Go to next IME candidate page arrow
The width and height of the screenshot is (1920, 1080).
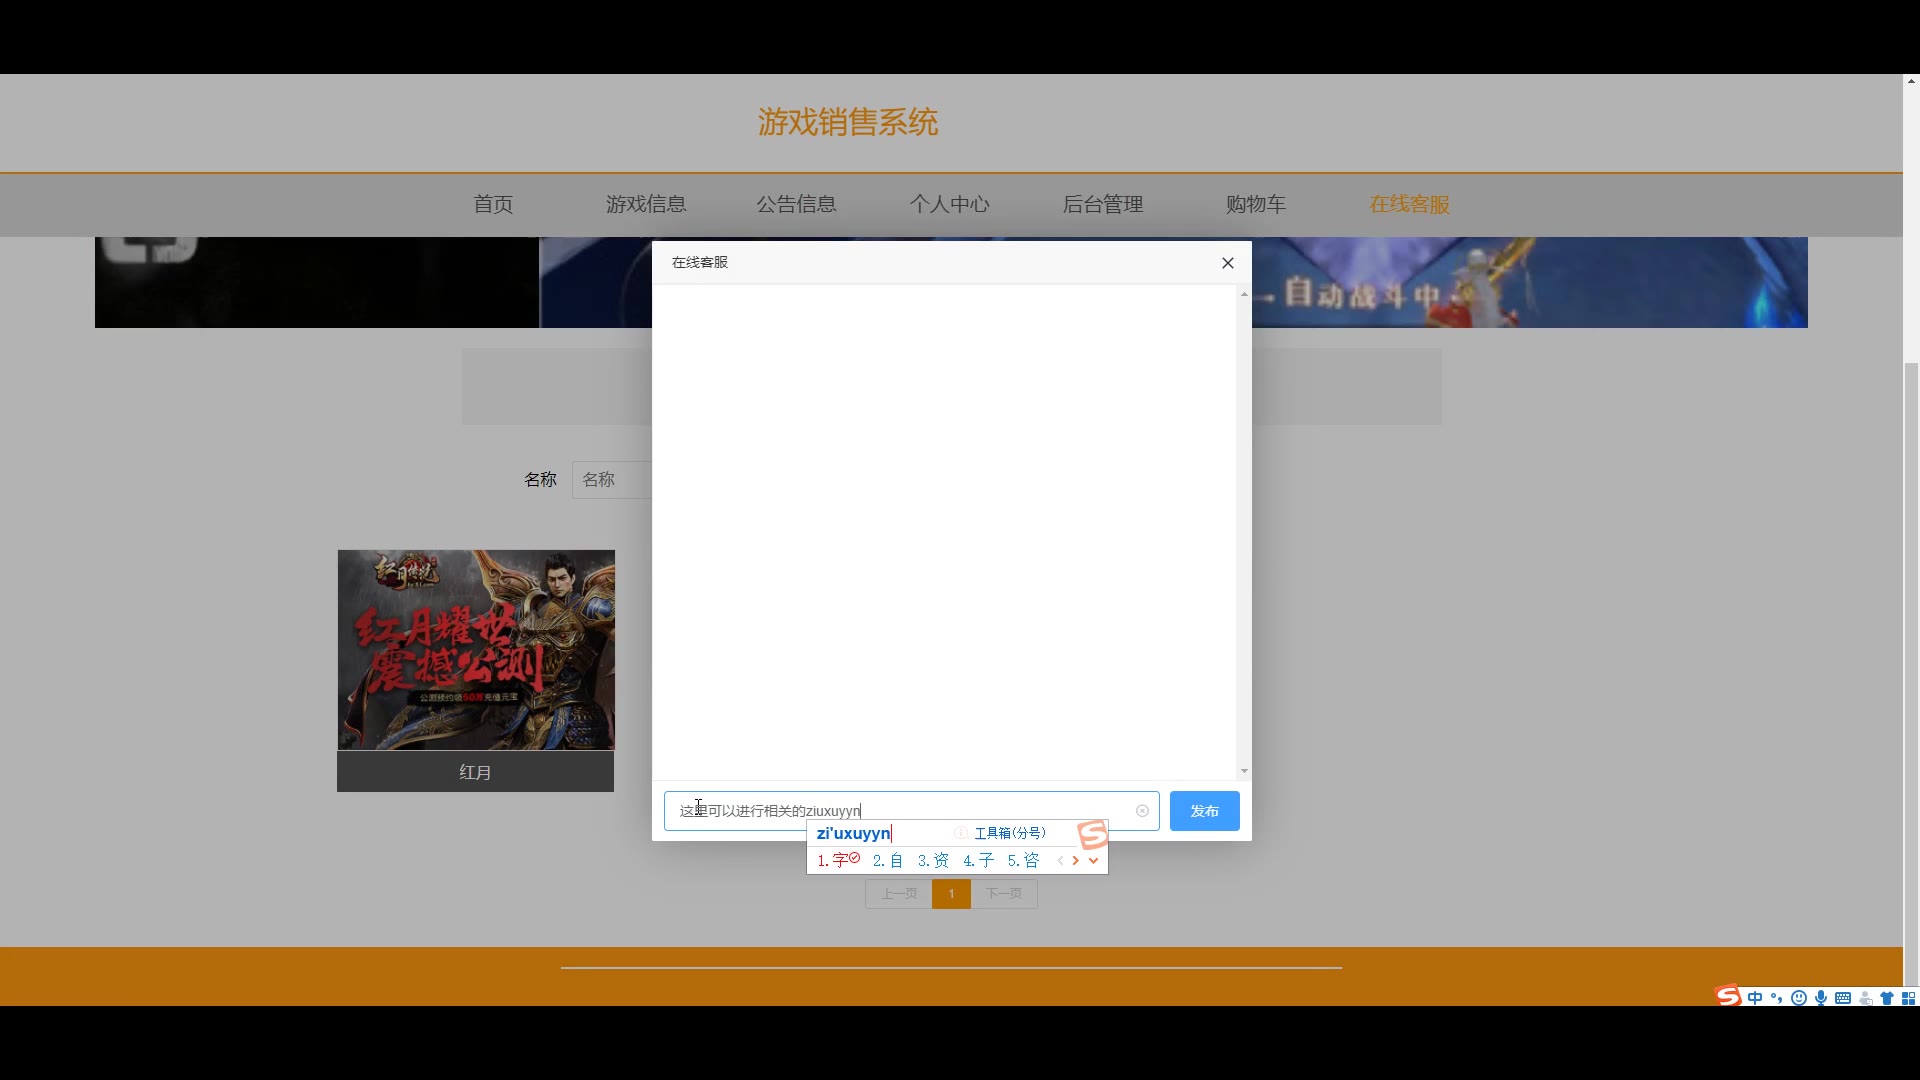pyautogui.click(x=1076, y=860)
